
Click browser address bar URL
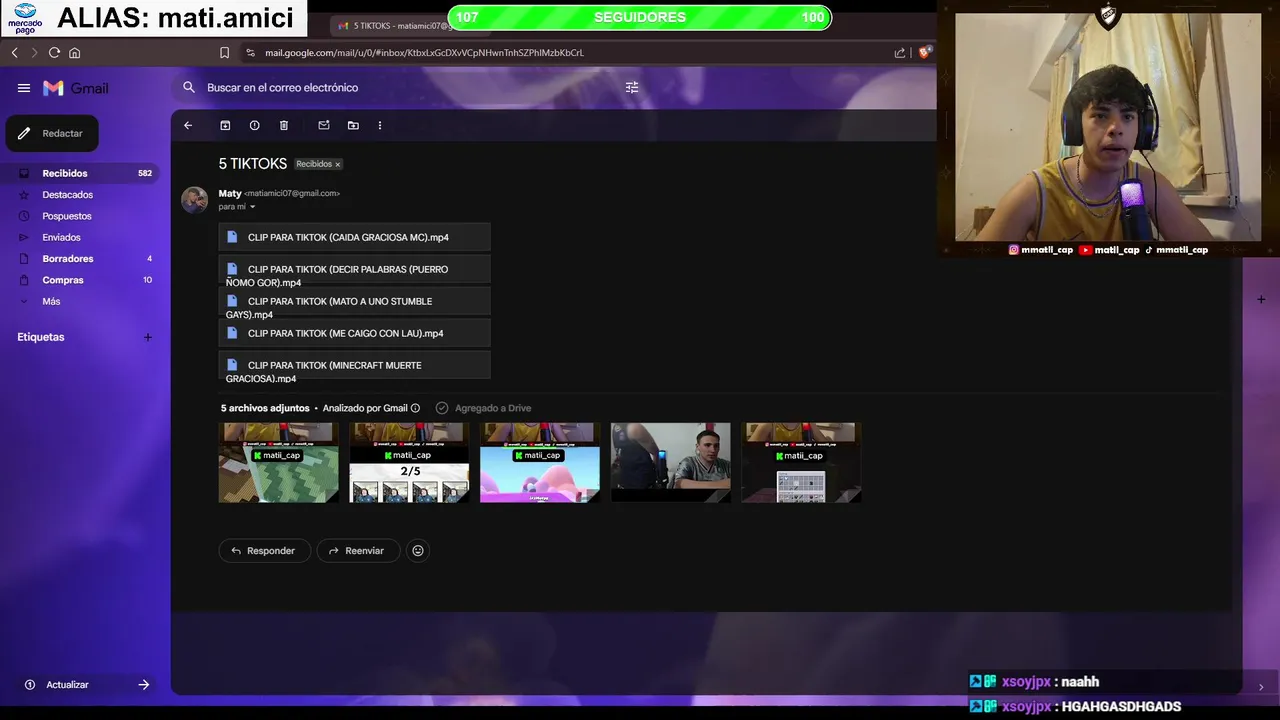point(424,53)
